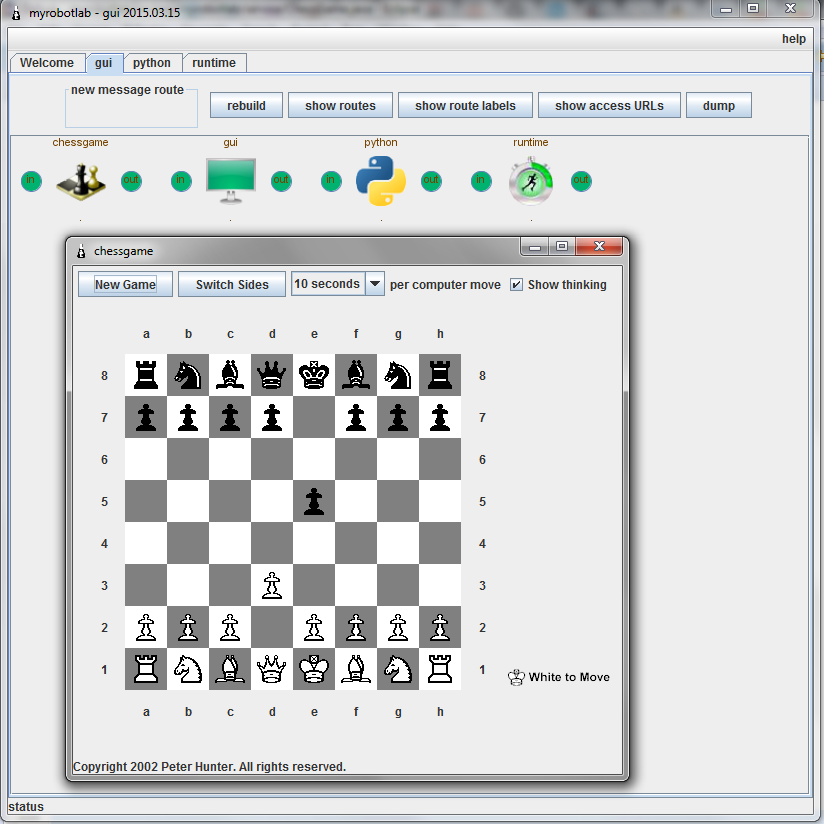Viewport: 824px width, 824px height.
Task: Click the chessgame window title bar icon
Action: (x=81, y=251)
